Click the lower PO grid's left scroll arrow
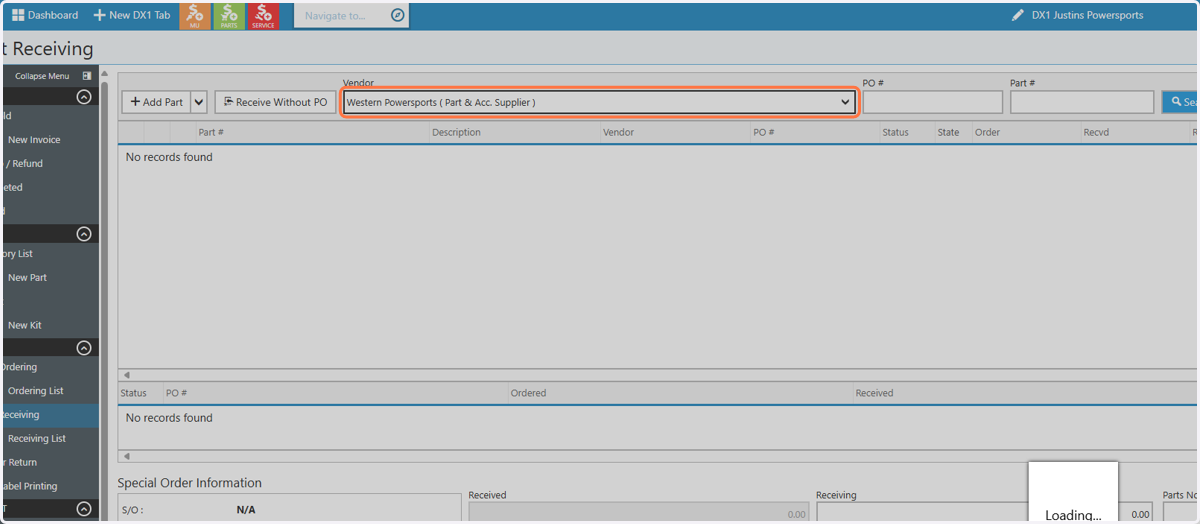 coord(126,456)
